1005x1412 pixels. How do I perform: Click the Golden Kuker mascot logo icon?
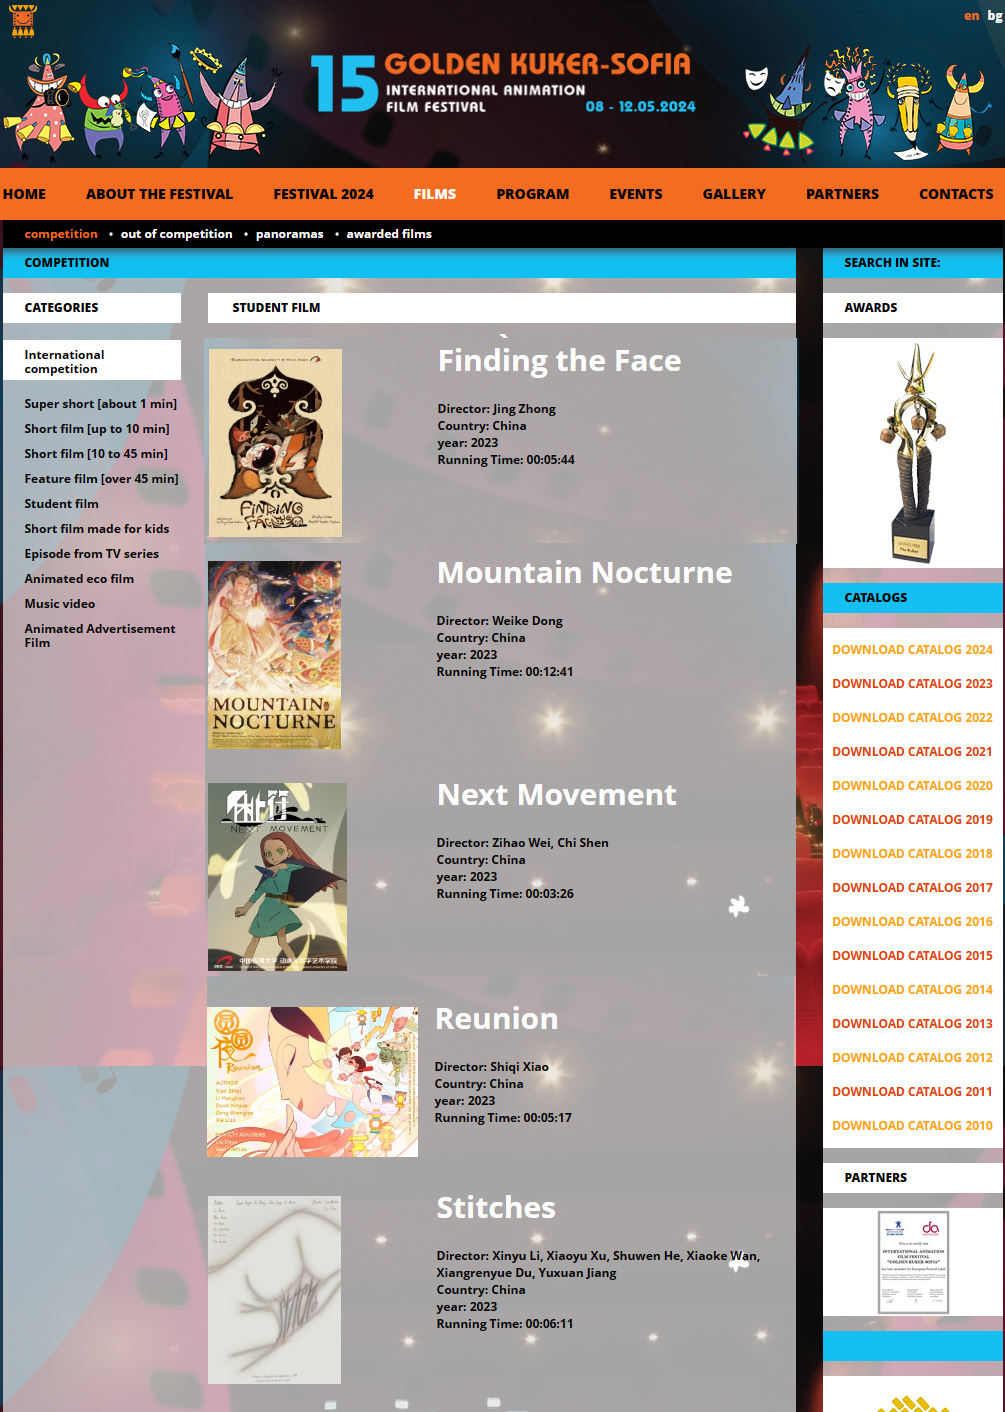pyautogui.click(x=23, y=21)
